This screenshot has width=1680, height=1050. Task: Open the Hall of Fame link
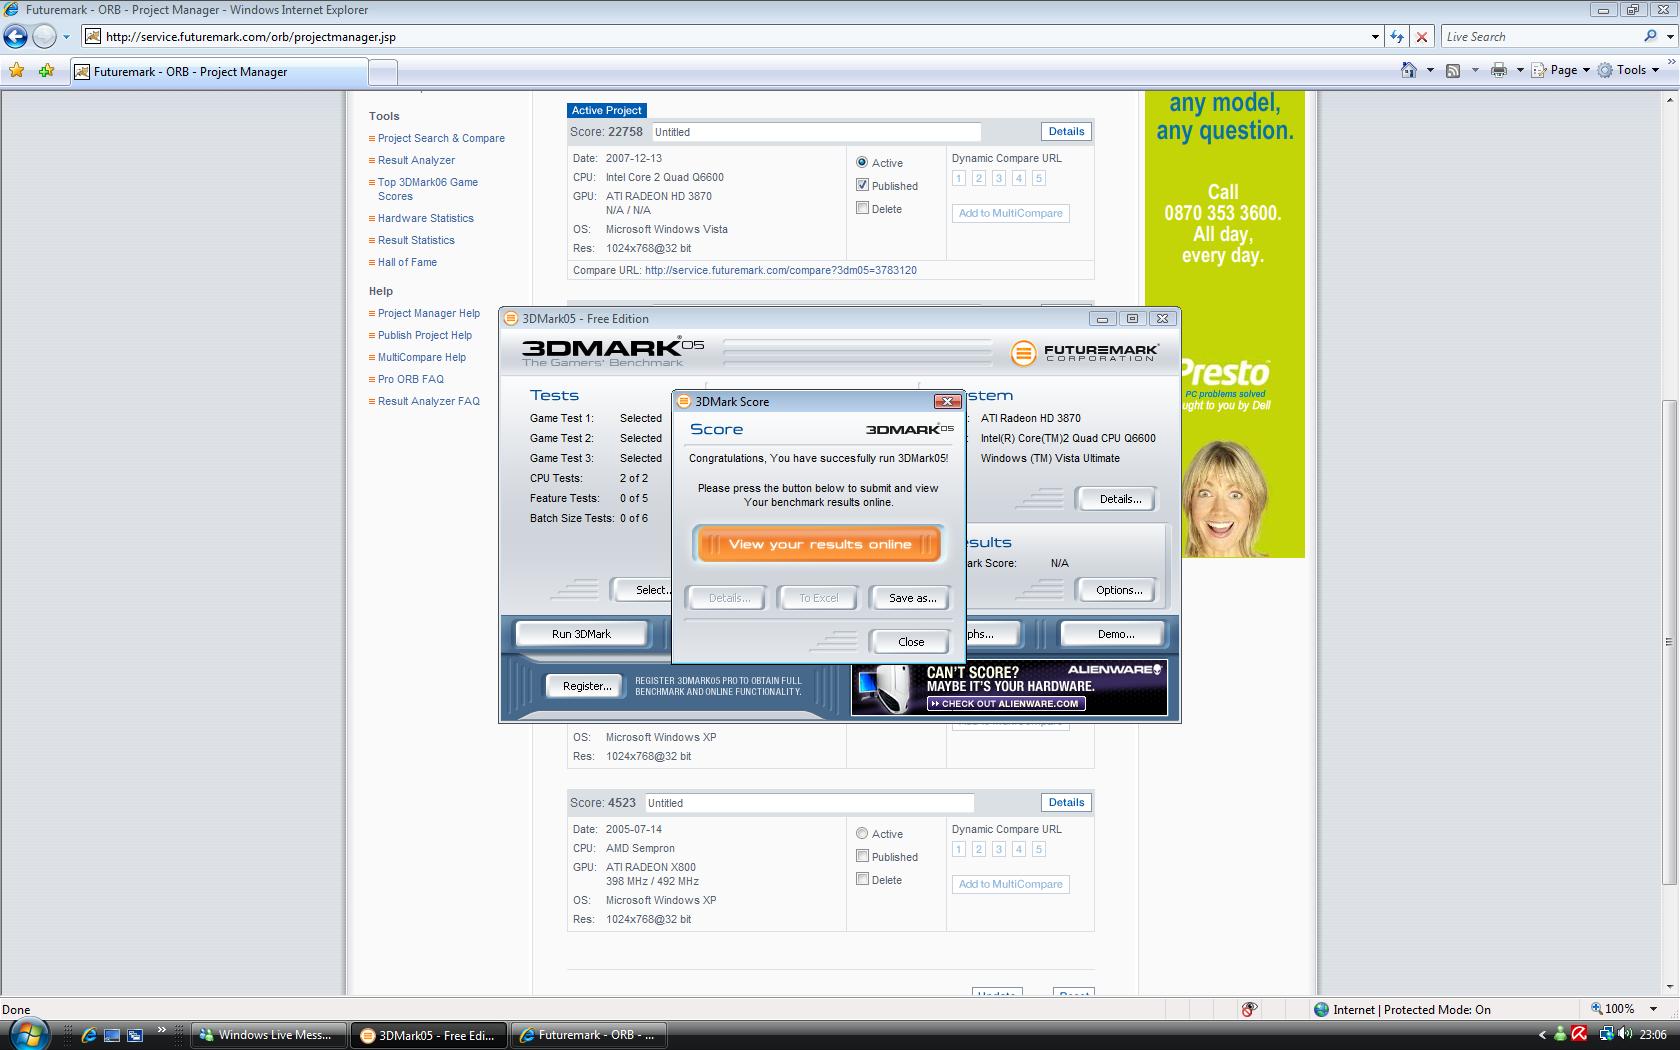(x=407, y=262)
